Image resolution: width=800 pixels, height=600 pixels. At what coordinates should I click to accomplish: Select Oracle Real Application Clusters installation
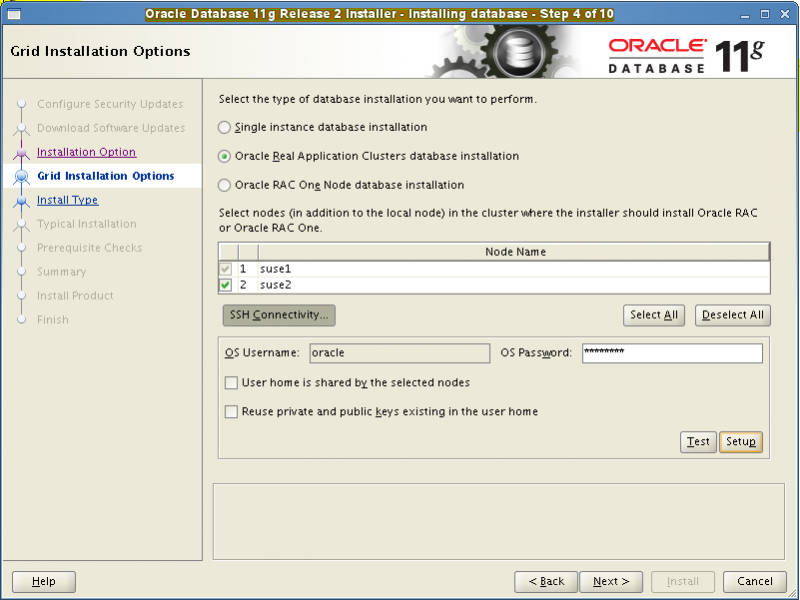[225, 156]
